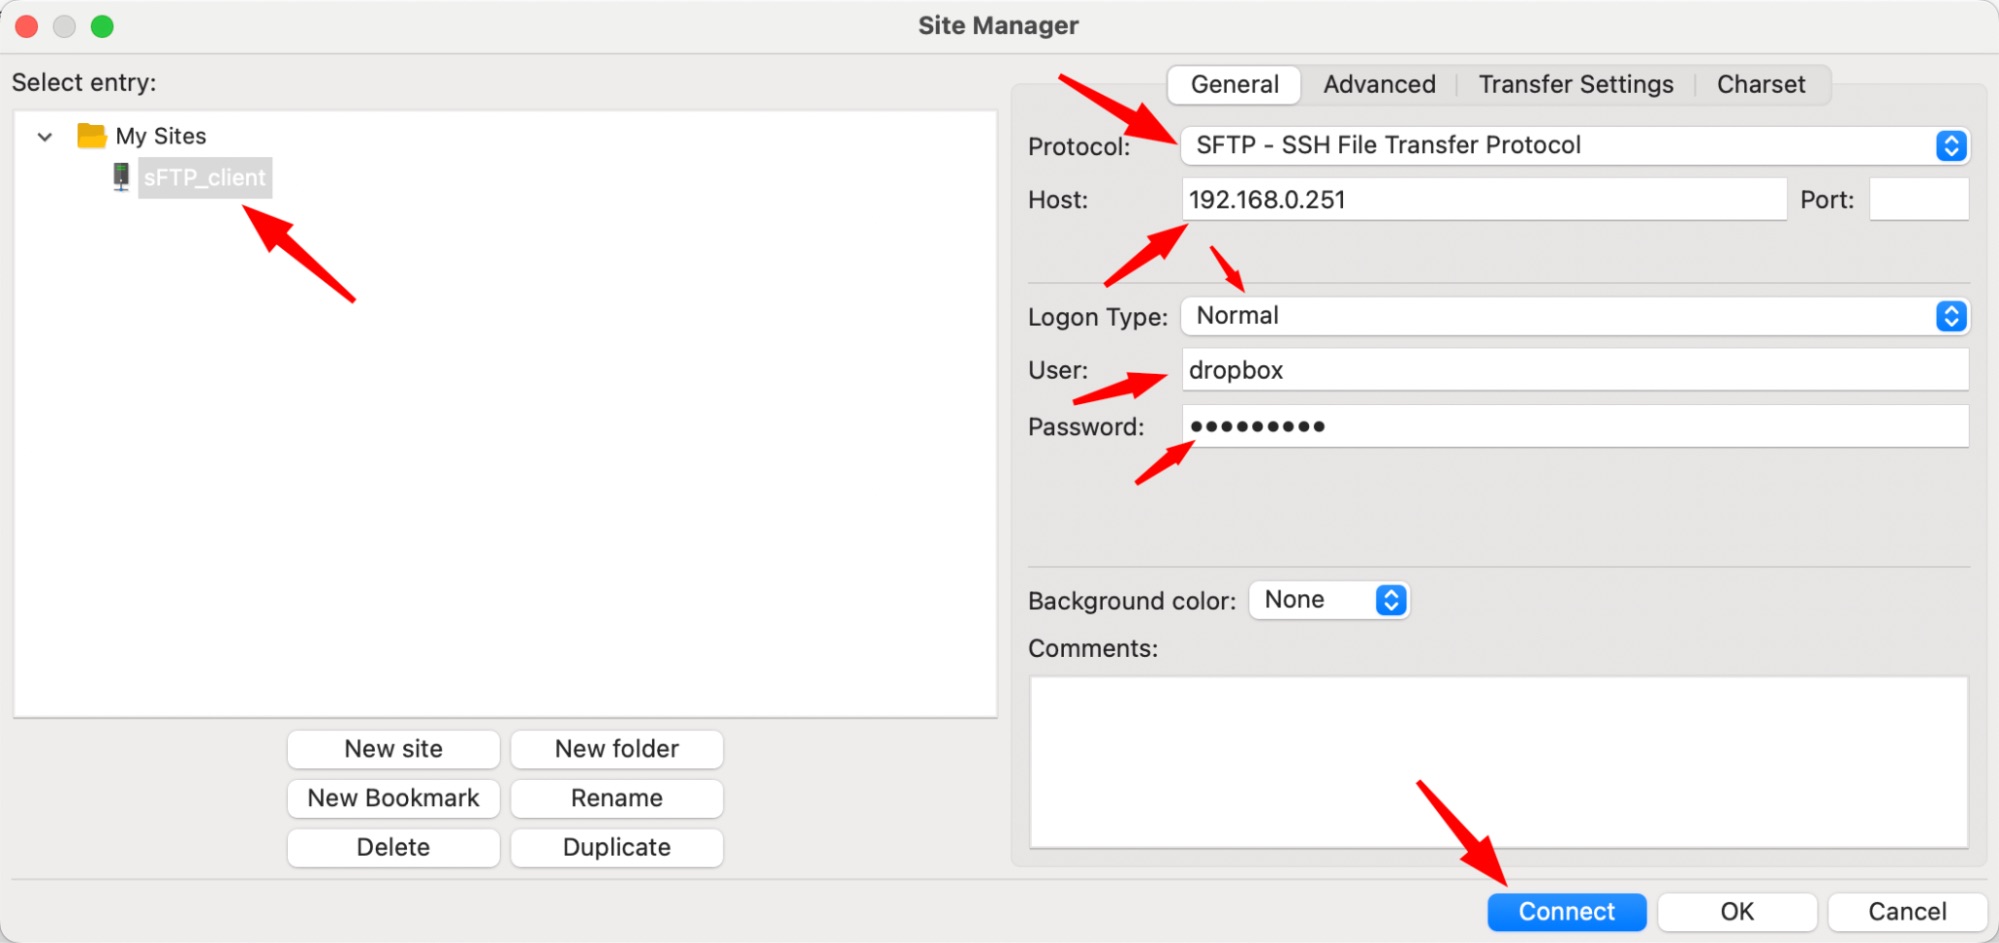Open the Protocol dropdown

pos(1574,146)
